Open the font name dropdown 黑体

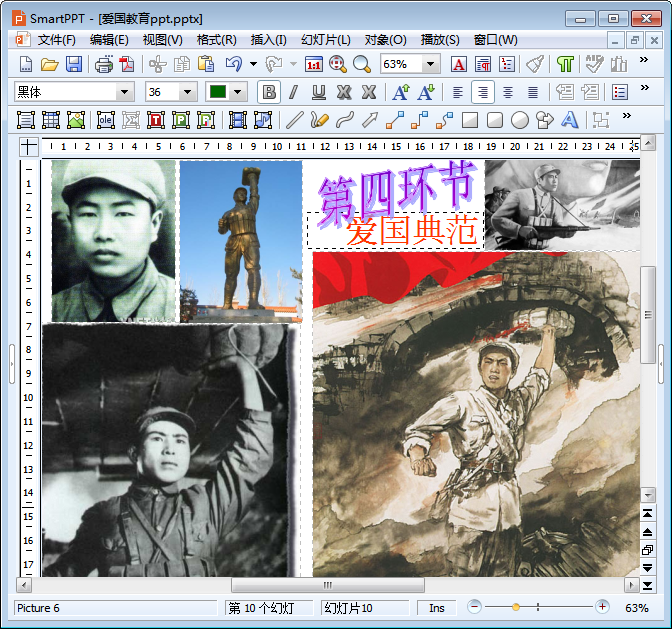pos(124,92)
